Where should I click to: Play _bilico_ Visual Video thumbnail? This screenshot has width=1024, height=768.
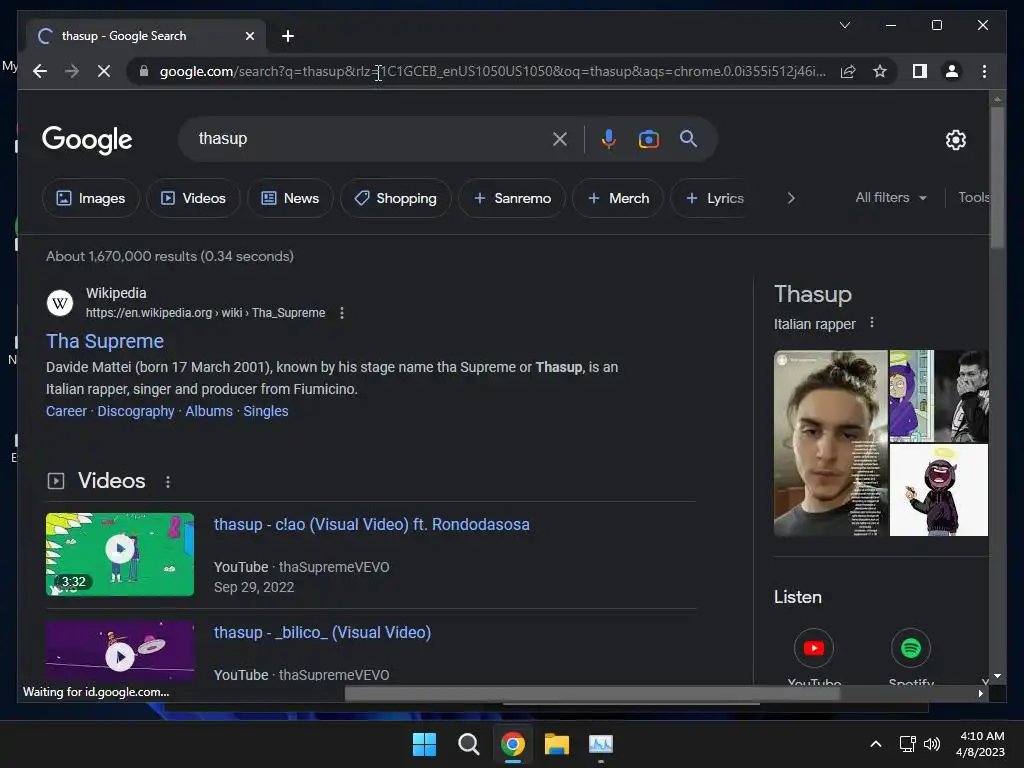tap(120, 651)
